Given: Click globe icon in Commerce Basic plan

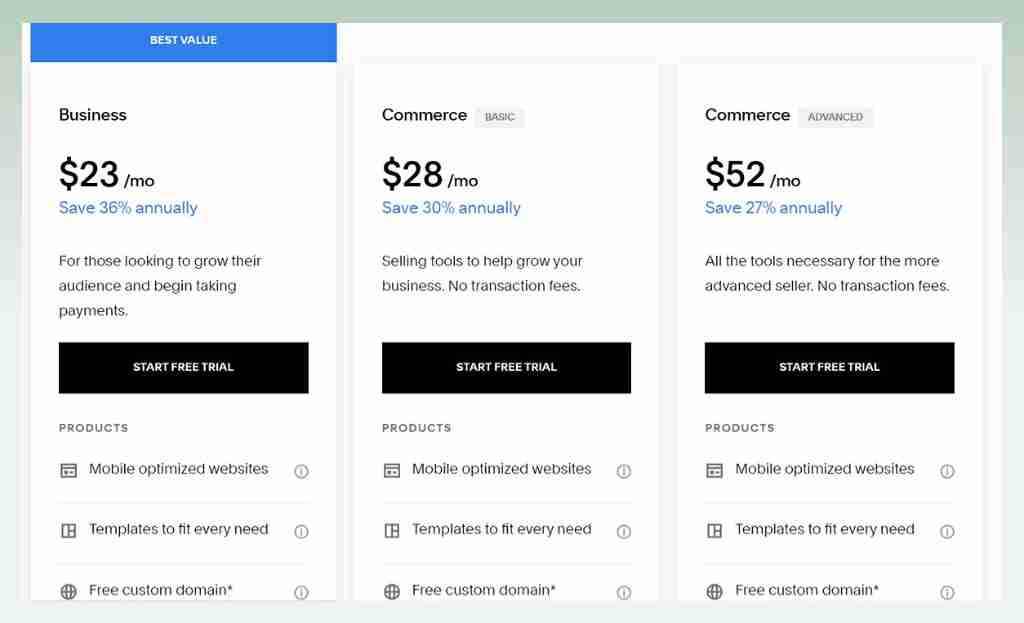Looking at the screenshot, I should pos(392,592).
